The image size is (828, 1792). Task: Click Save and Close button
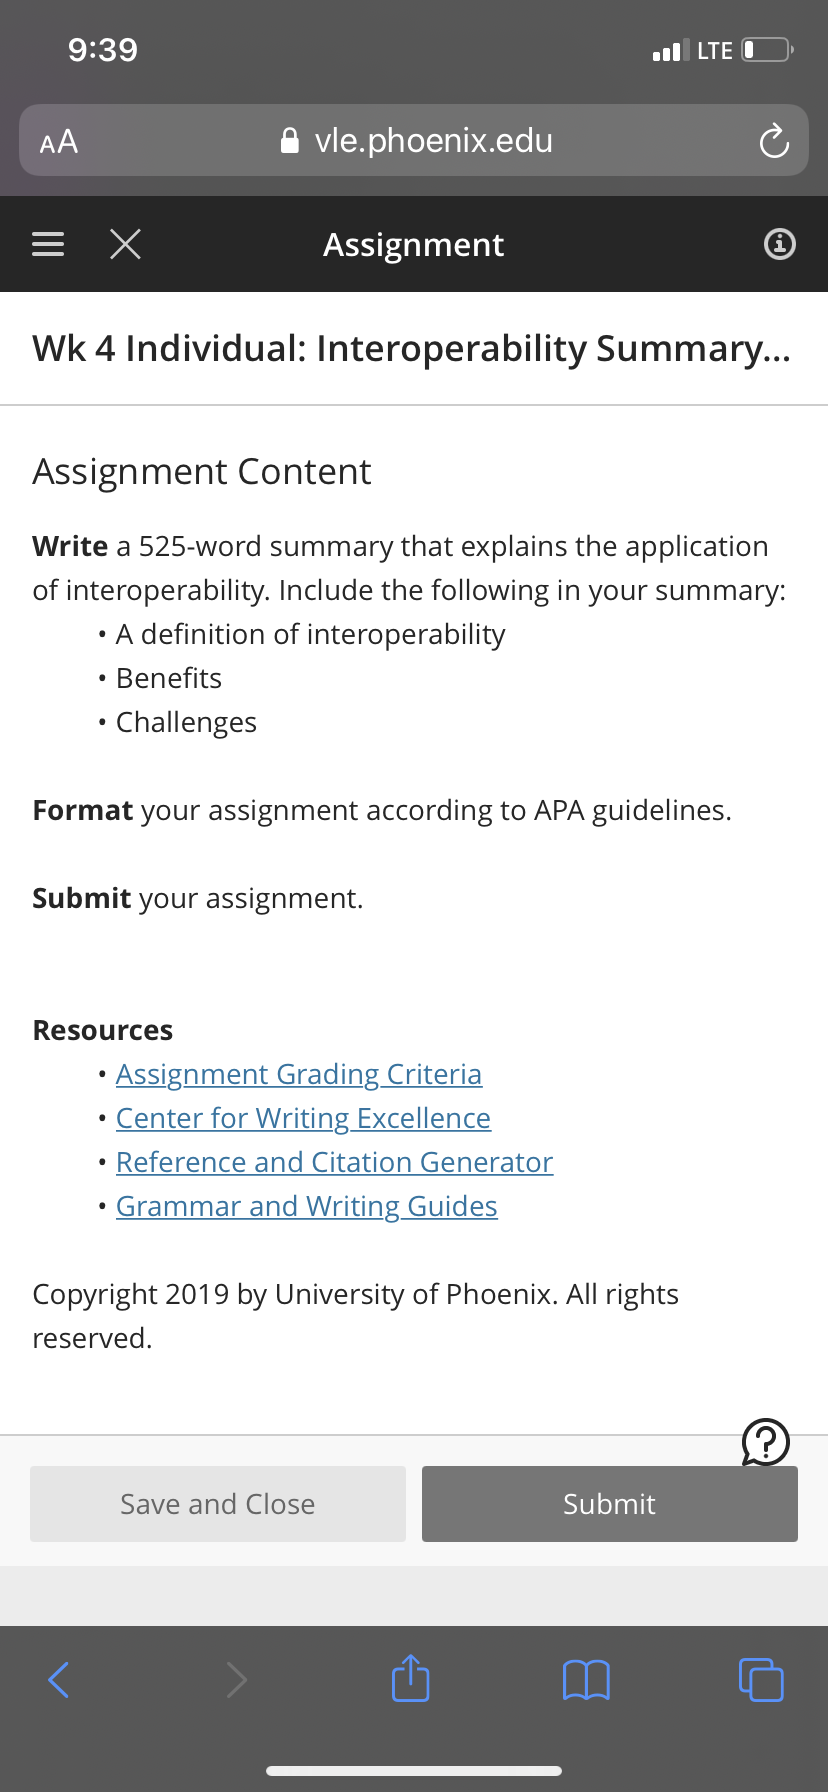point(218,1504)
